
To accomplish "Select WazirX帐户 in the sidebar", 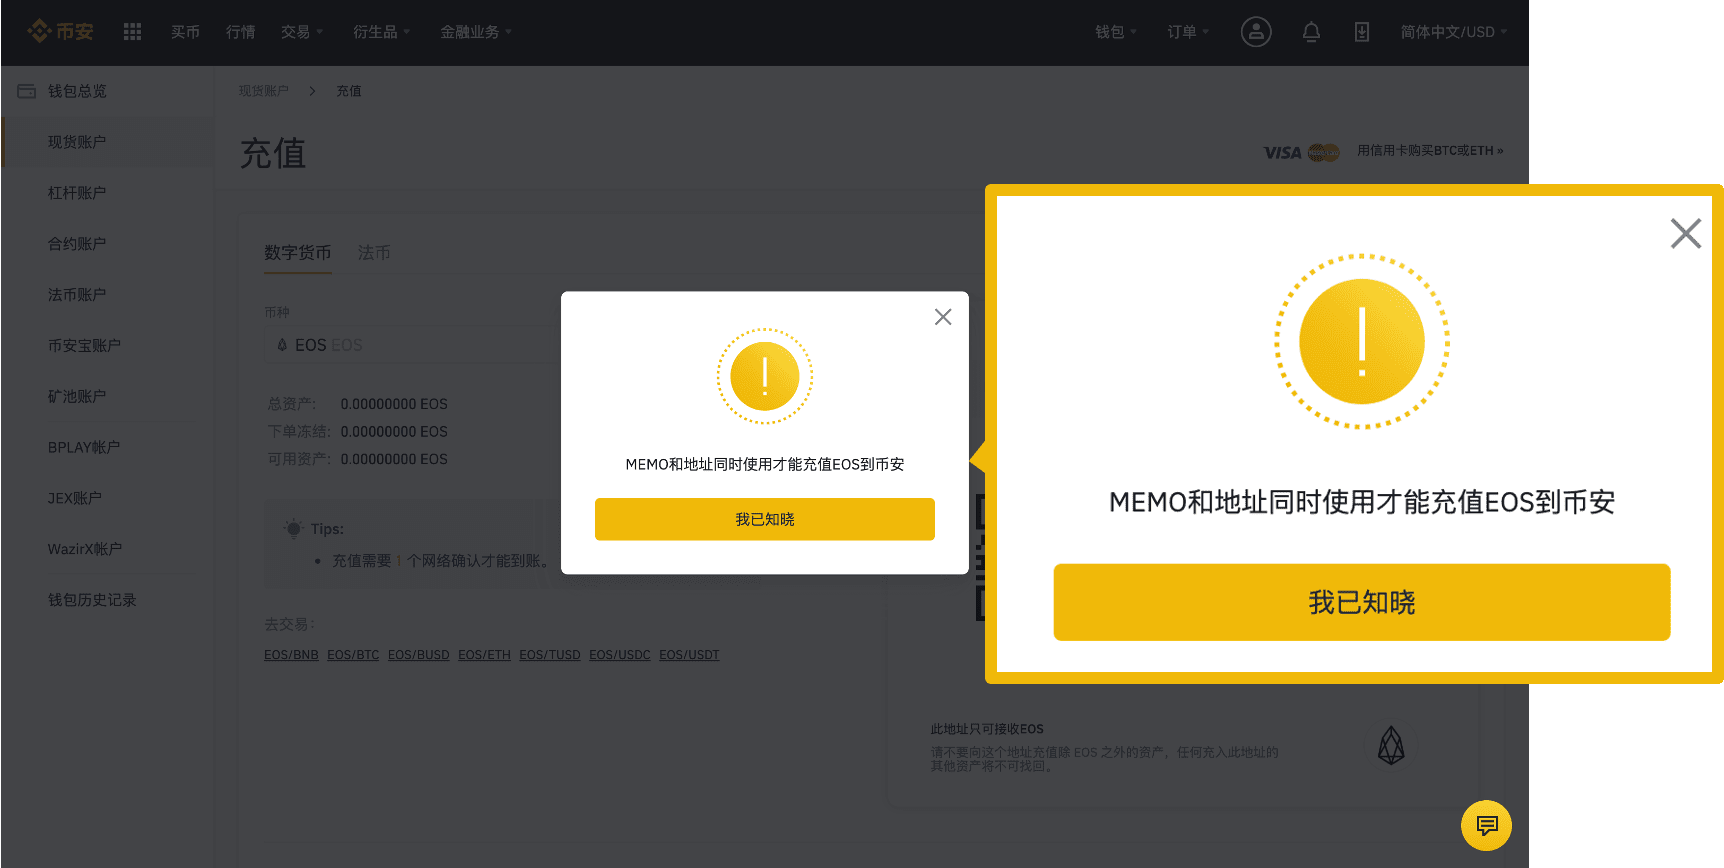I will pyautogui.click(x=85, y=550).
